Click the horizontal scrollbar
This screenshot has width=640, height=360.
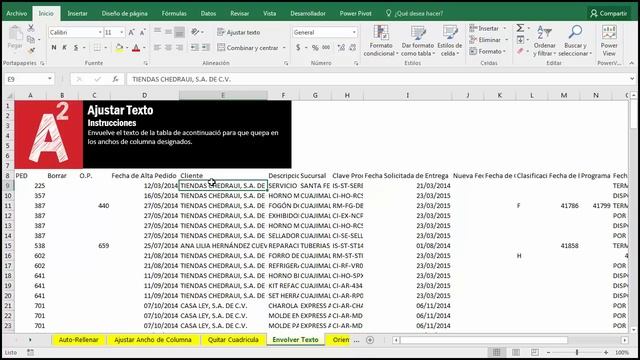[484, 340]
